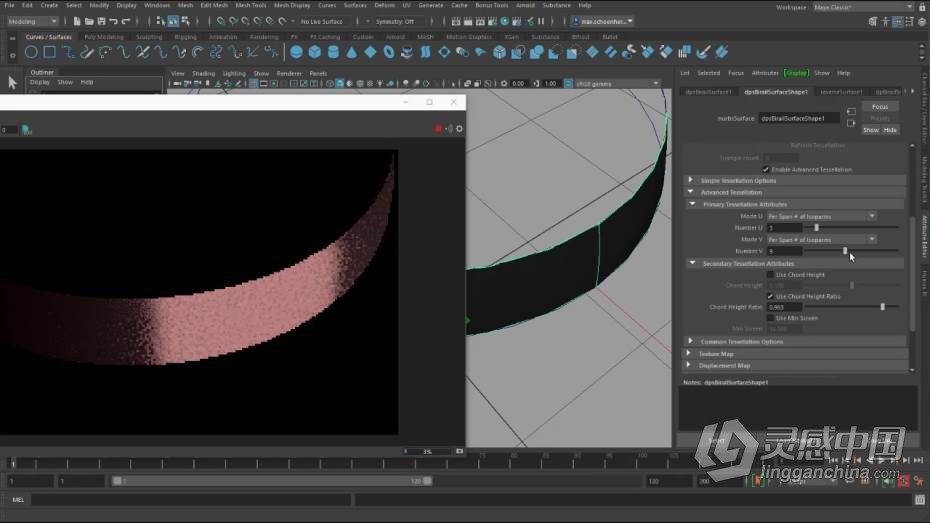Open Mode V dropdown
This screenshot has height=523, width=930.
tap(821, 240)
